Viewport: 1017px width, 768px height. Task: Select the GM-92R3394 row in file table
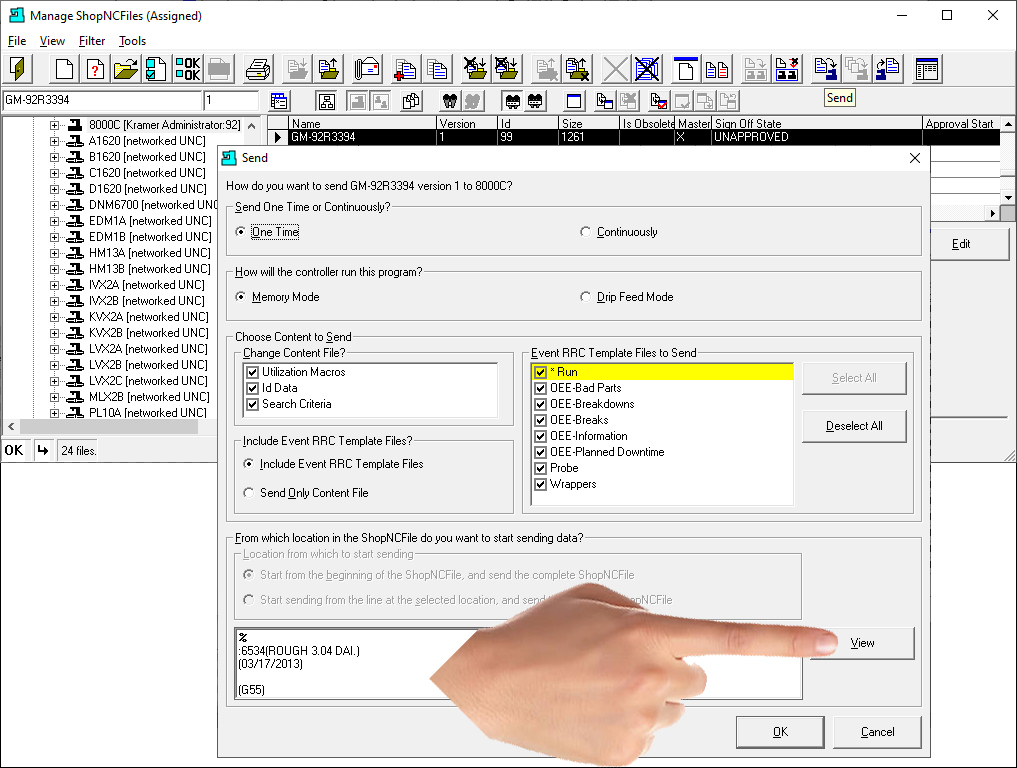click(x=634, y=138)
